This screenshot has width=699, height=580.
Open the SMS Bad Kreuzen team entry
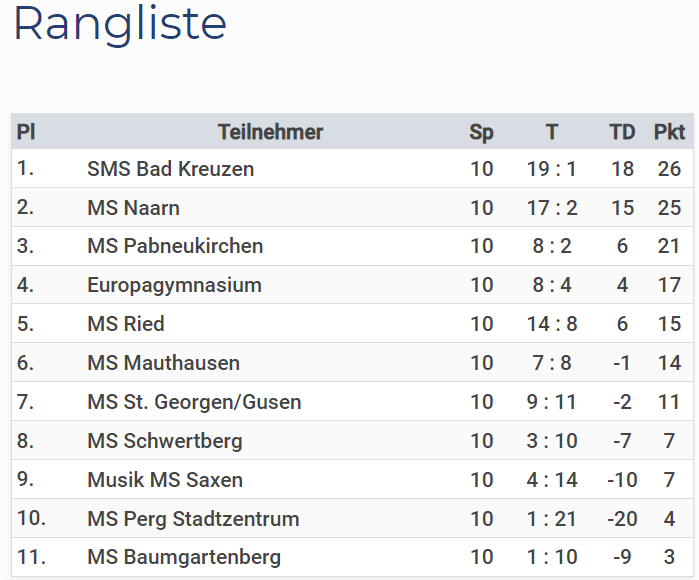[x=170, y=169]
